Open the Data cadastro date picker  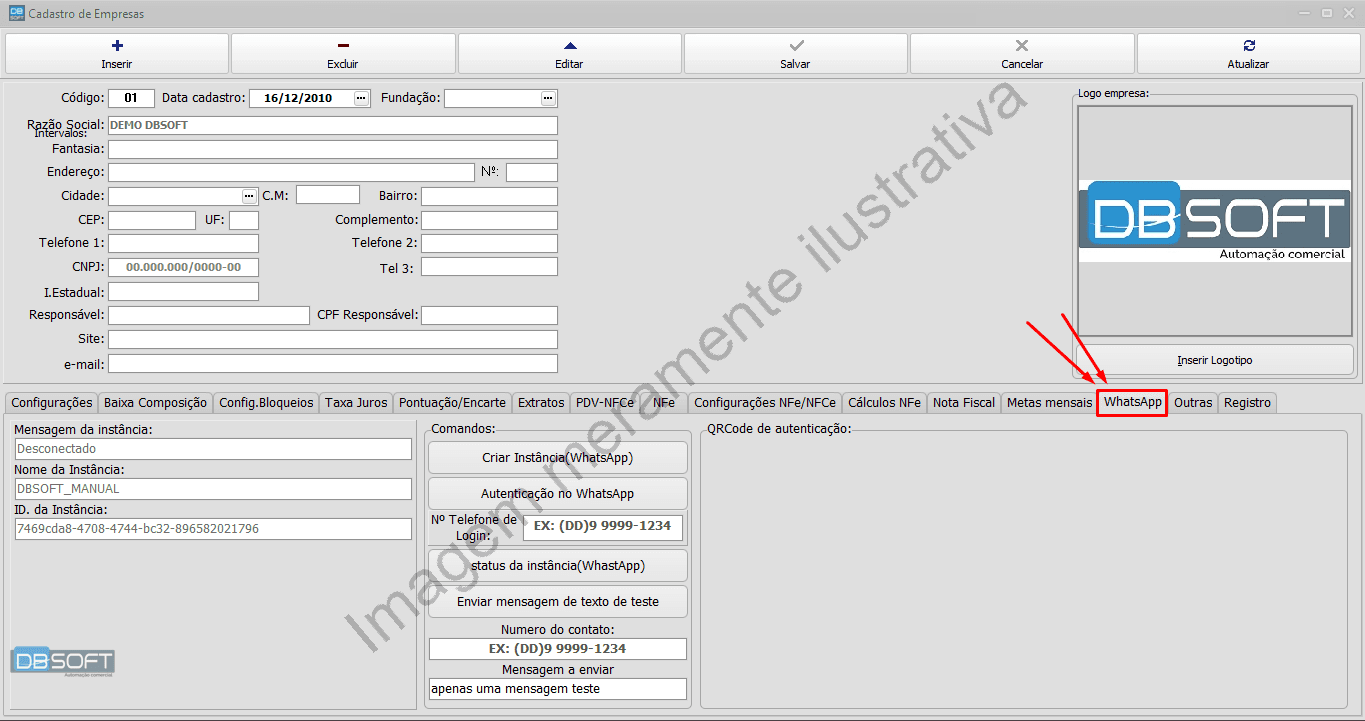(x=361, y=98)
